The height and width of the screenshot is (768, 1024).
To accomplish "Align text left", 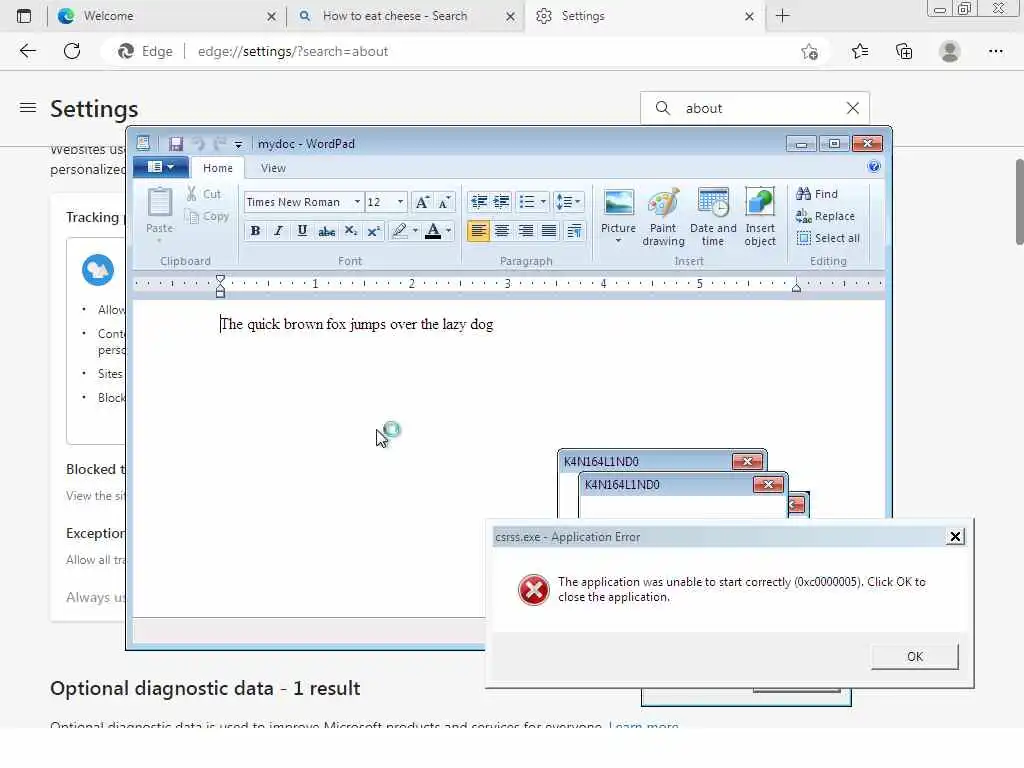I will [x=478, y=231].
